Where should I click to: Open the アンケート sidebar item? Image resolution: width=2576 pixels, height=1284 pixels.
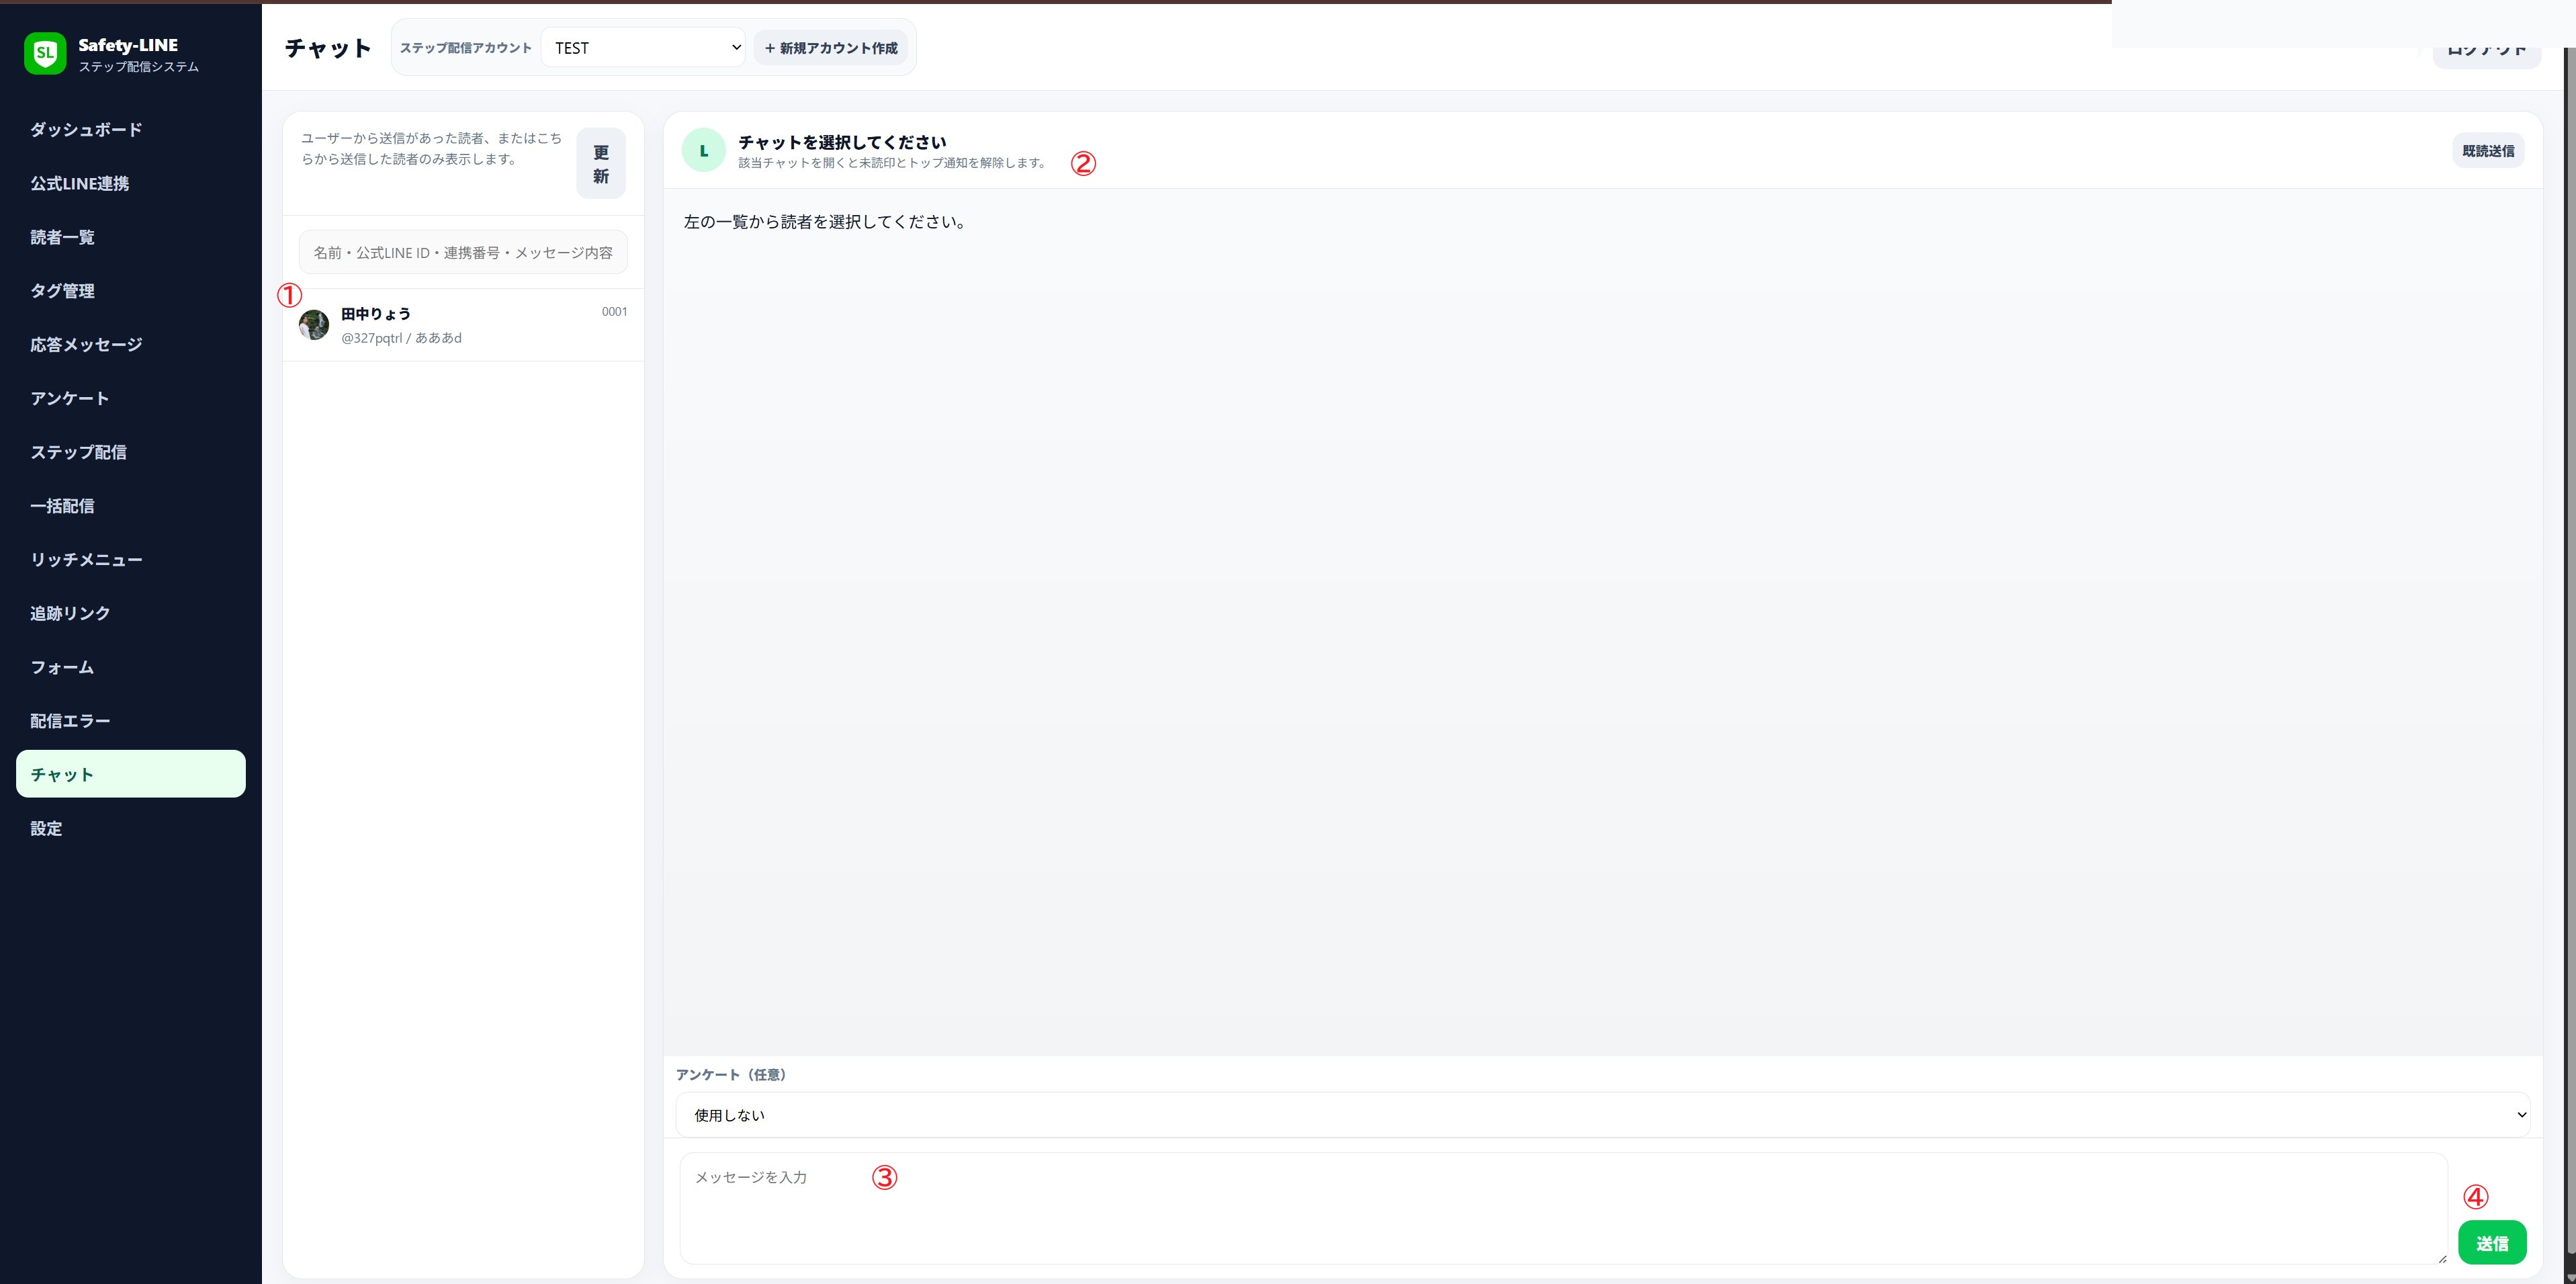[x=130, y=399]
